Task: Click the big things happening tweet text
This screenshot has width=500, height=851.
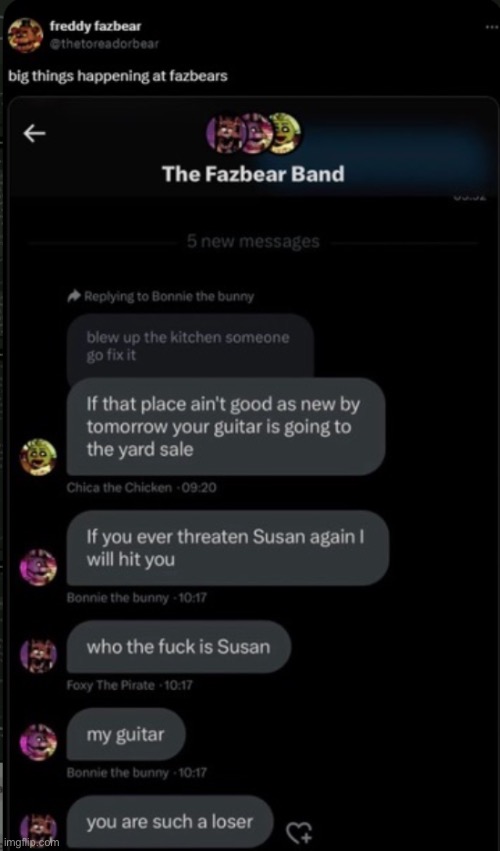Action: click(x=118, y=76)
